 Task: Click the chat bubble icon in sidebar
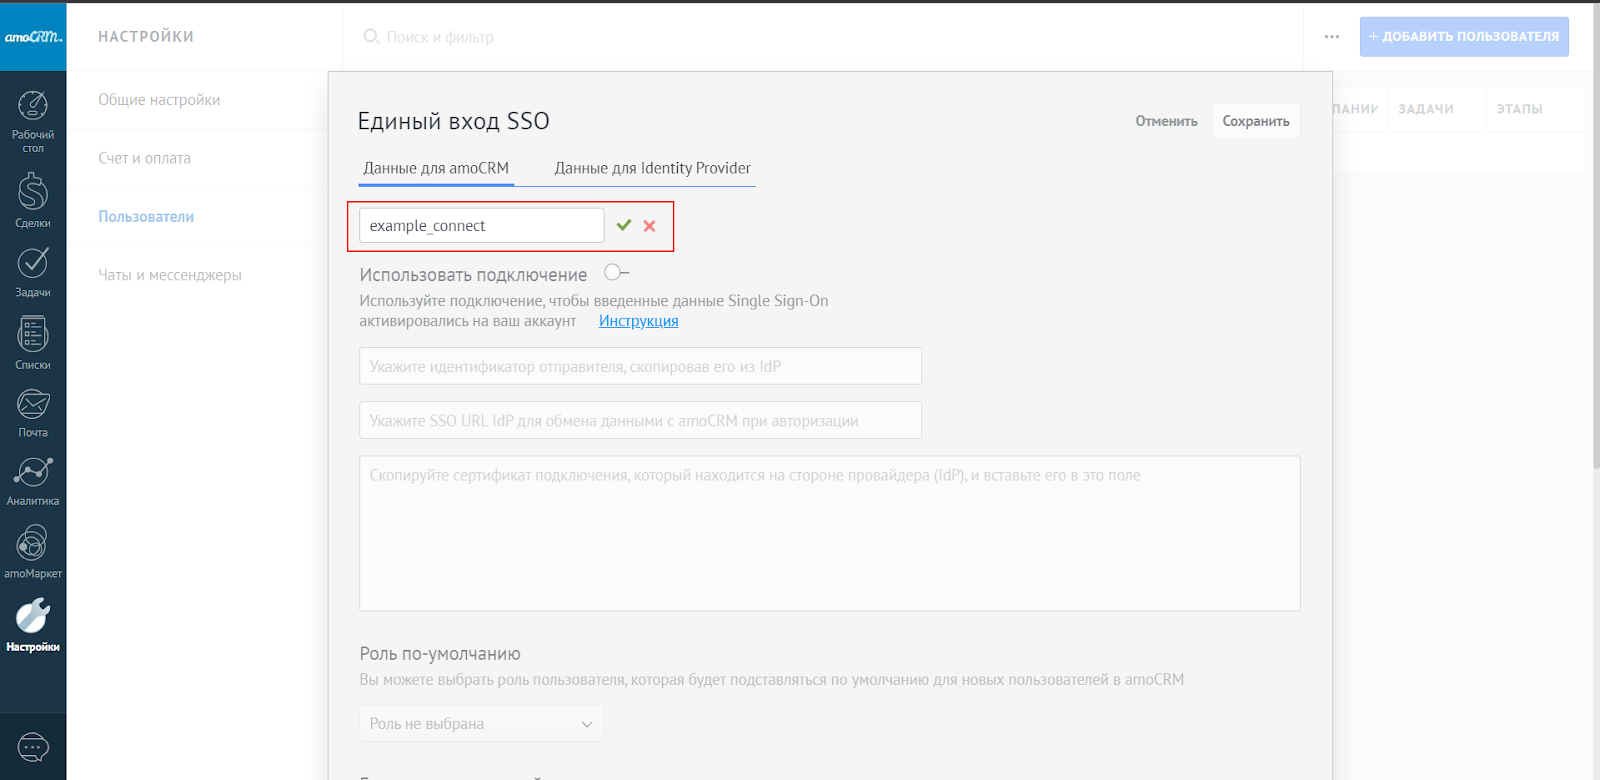pyautogui.click(x=33, y=747)
